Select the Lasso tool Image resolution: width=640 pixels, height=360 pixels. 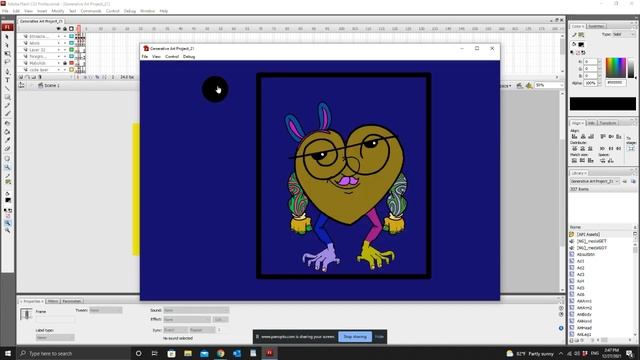coord(7,62)
